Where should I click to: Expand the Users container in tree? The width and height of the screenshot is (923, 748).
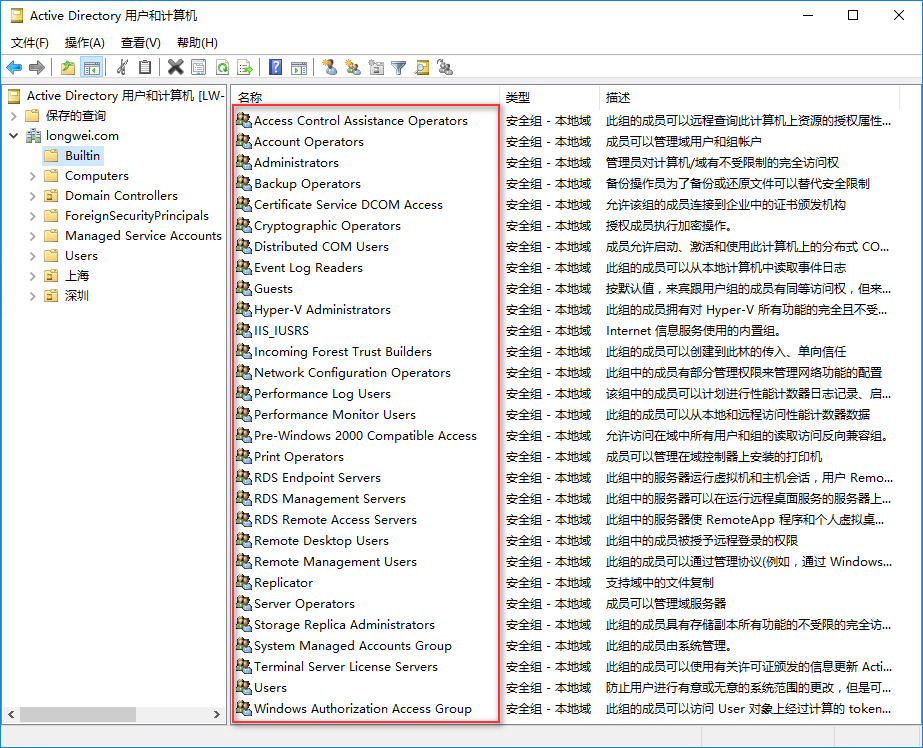point(32,256)
